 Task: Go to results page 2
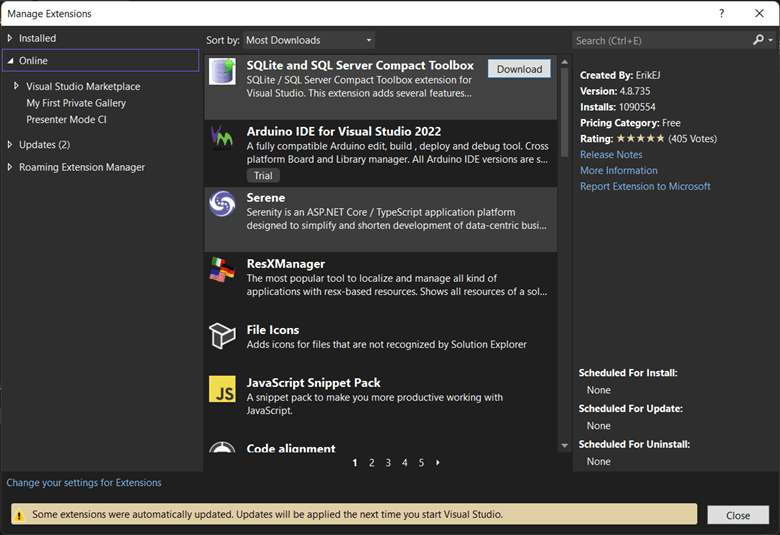click(372, 463)
